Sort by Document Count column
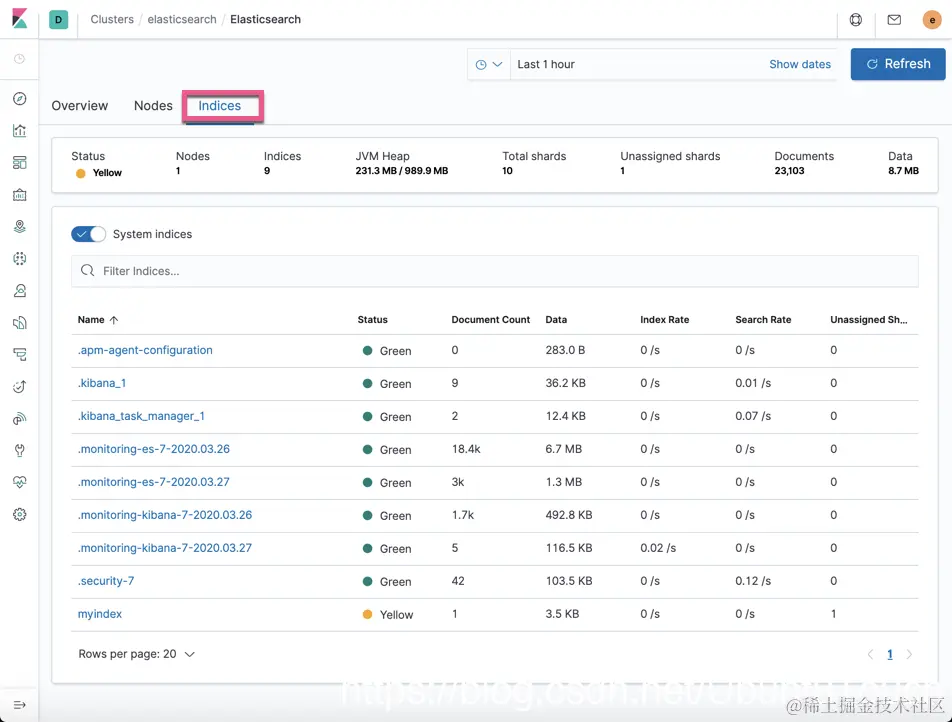952x722 pixels. pyautogui.click(x=491, y=319)
